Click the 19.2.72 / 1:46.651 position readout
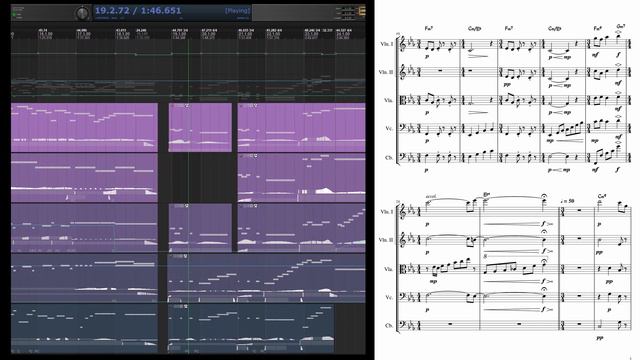The height and width of the screenshot is (360, 640). [138, 11]
